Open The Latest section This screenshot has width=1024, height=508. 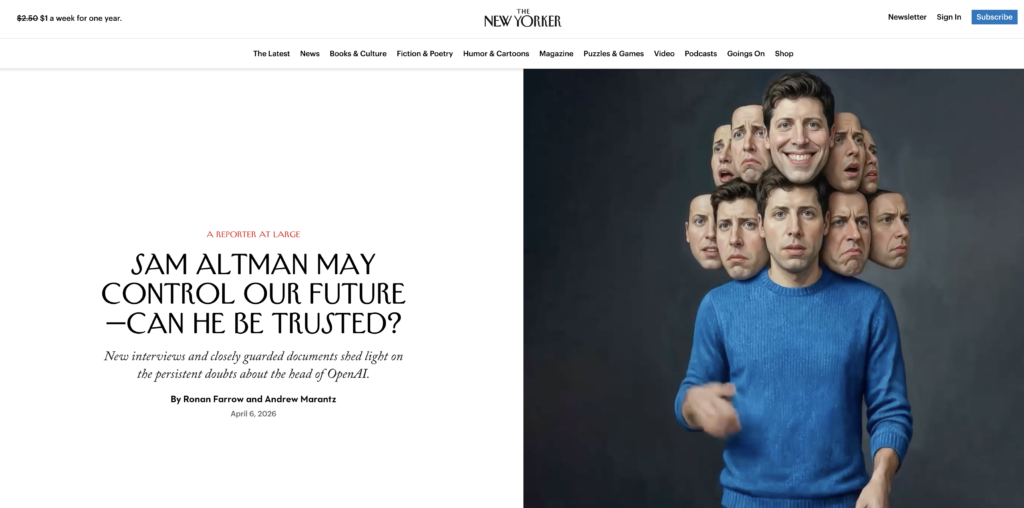point(271,54)
